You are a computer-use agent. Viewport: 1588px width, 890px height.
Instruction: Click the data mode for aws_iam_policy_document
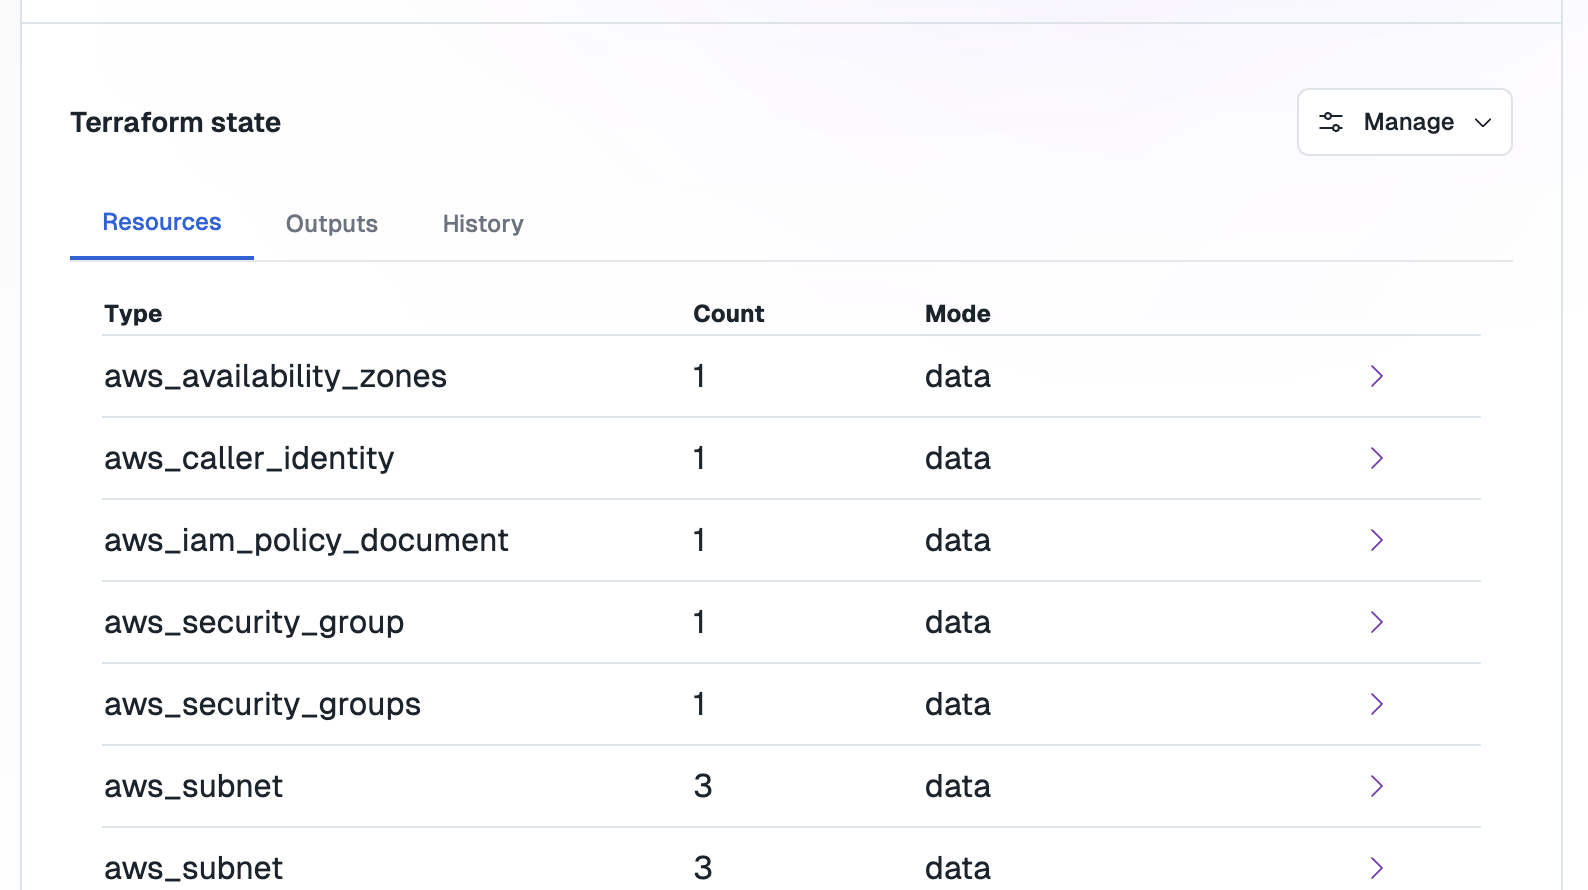pyautogui.click(x=958, y=540)
